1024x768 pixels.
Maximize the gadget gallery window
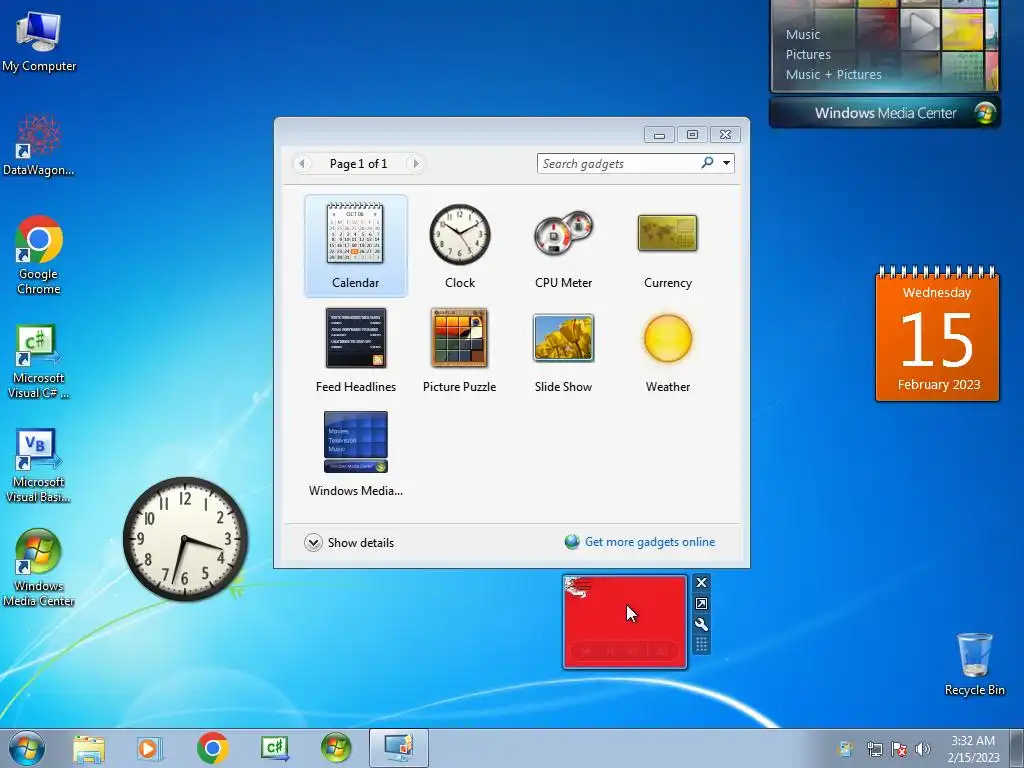pyautogui.click(x=692, y=135)
